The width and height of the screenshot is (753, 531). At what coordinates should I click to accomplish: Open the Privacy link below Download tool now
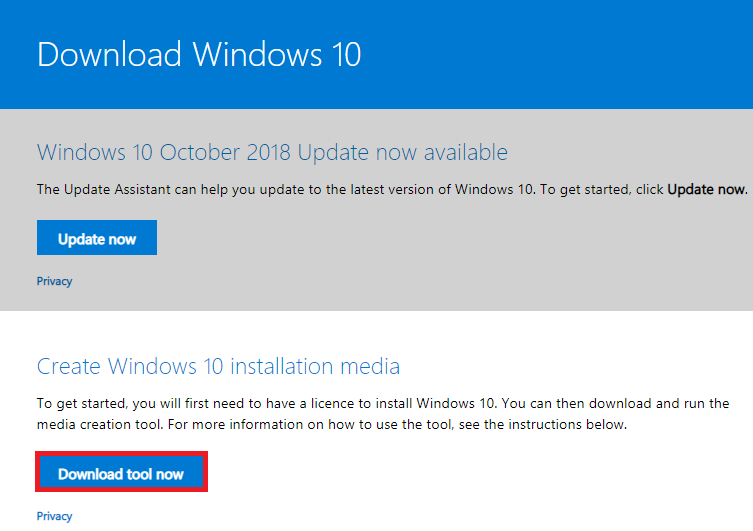[x=54, y=516]
